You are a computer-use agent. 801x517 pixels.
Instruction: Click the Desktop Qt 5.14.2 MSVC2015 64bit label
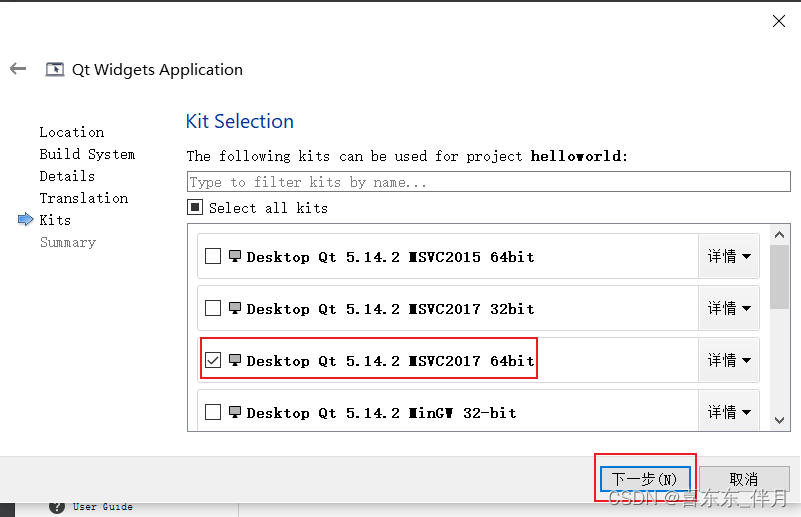coord(390,257)
